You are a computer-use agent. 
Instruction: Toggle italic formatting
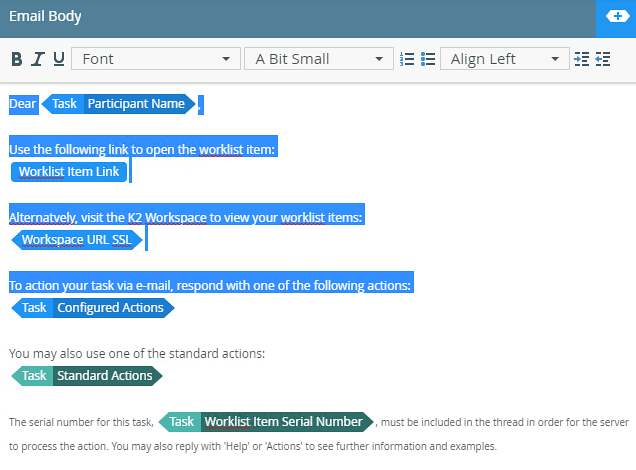37,59
